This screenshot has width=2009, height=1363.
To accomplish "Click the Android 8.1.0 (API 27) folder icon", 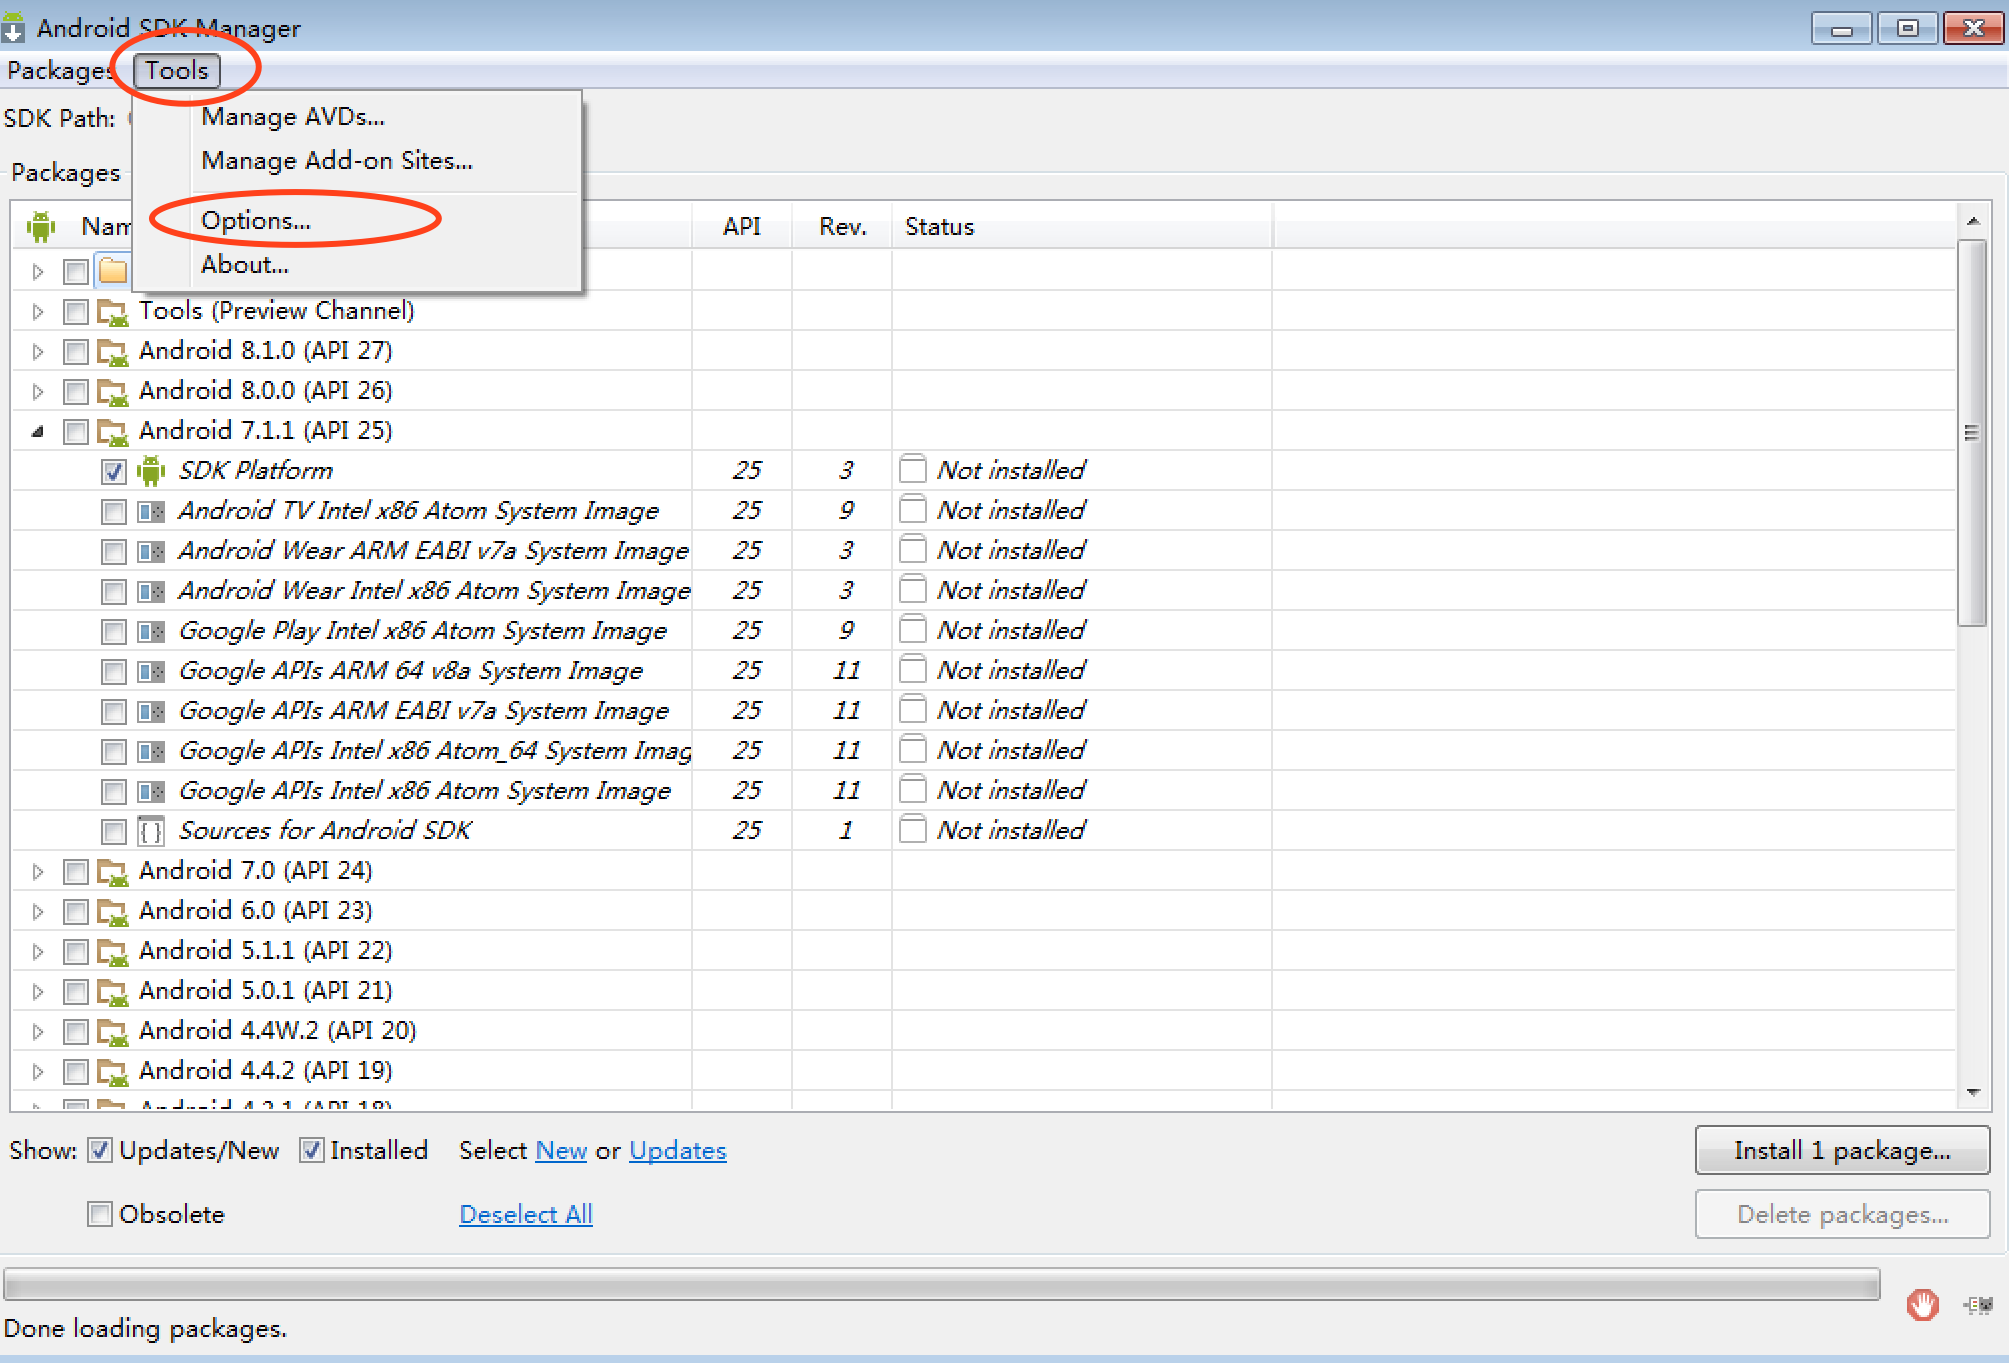I will (113, 352).
